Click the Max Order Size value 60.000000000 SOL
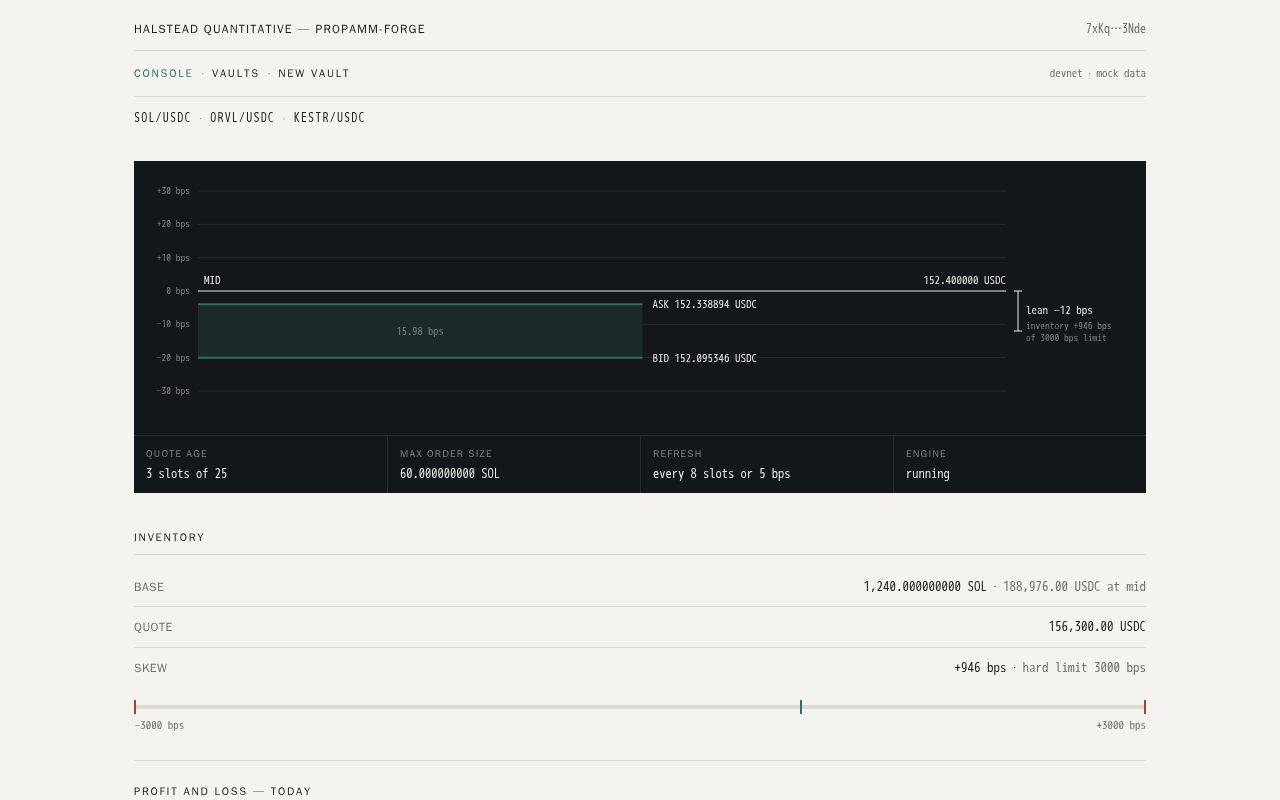1280x800 pixels. [450, 474]
